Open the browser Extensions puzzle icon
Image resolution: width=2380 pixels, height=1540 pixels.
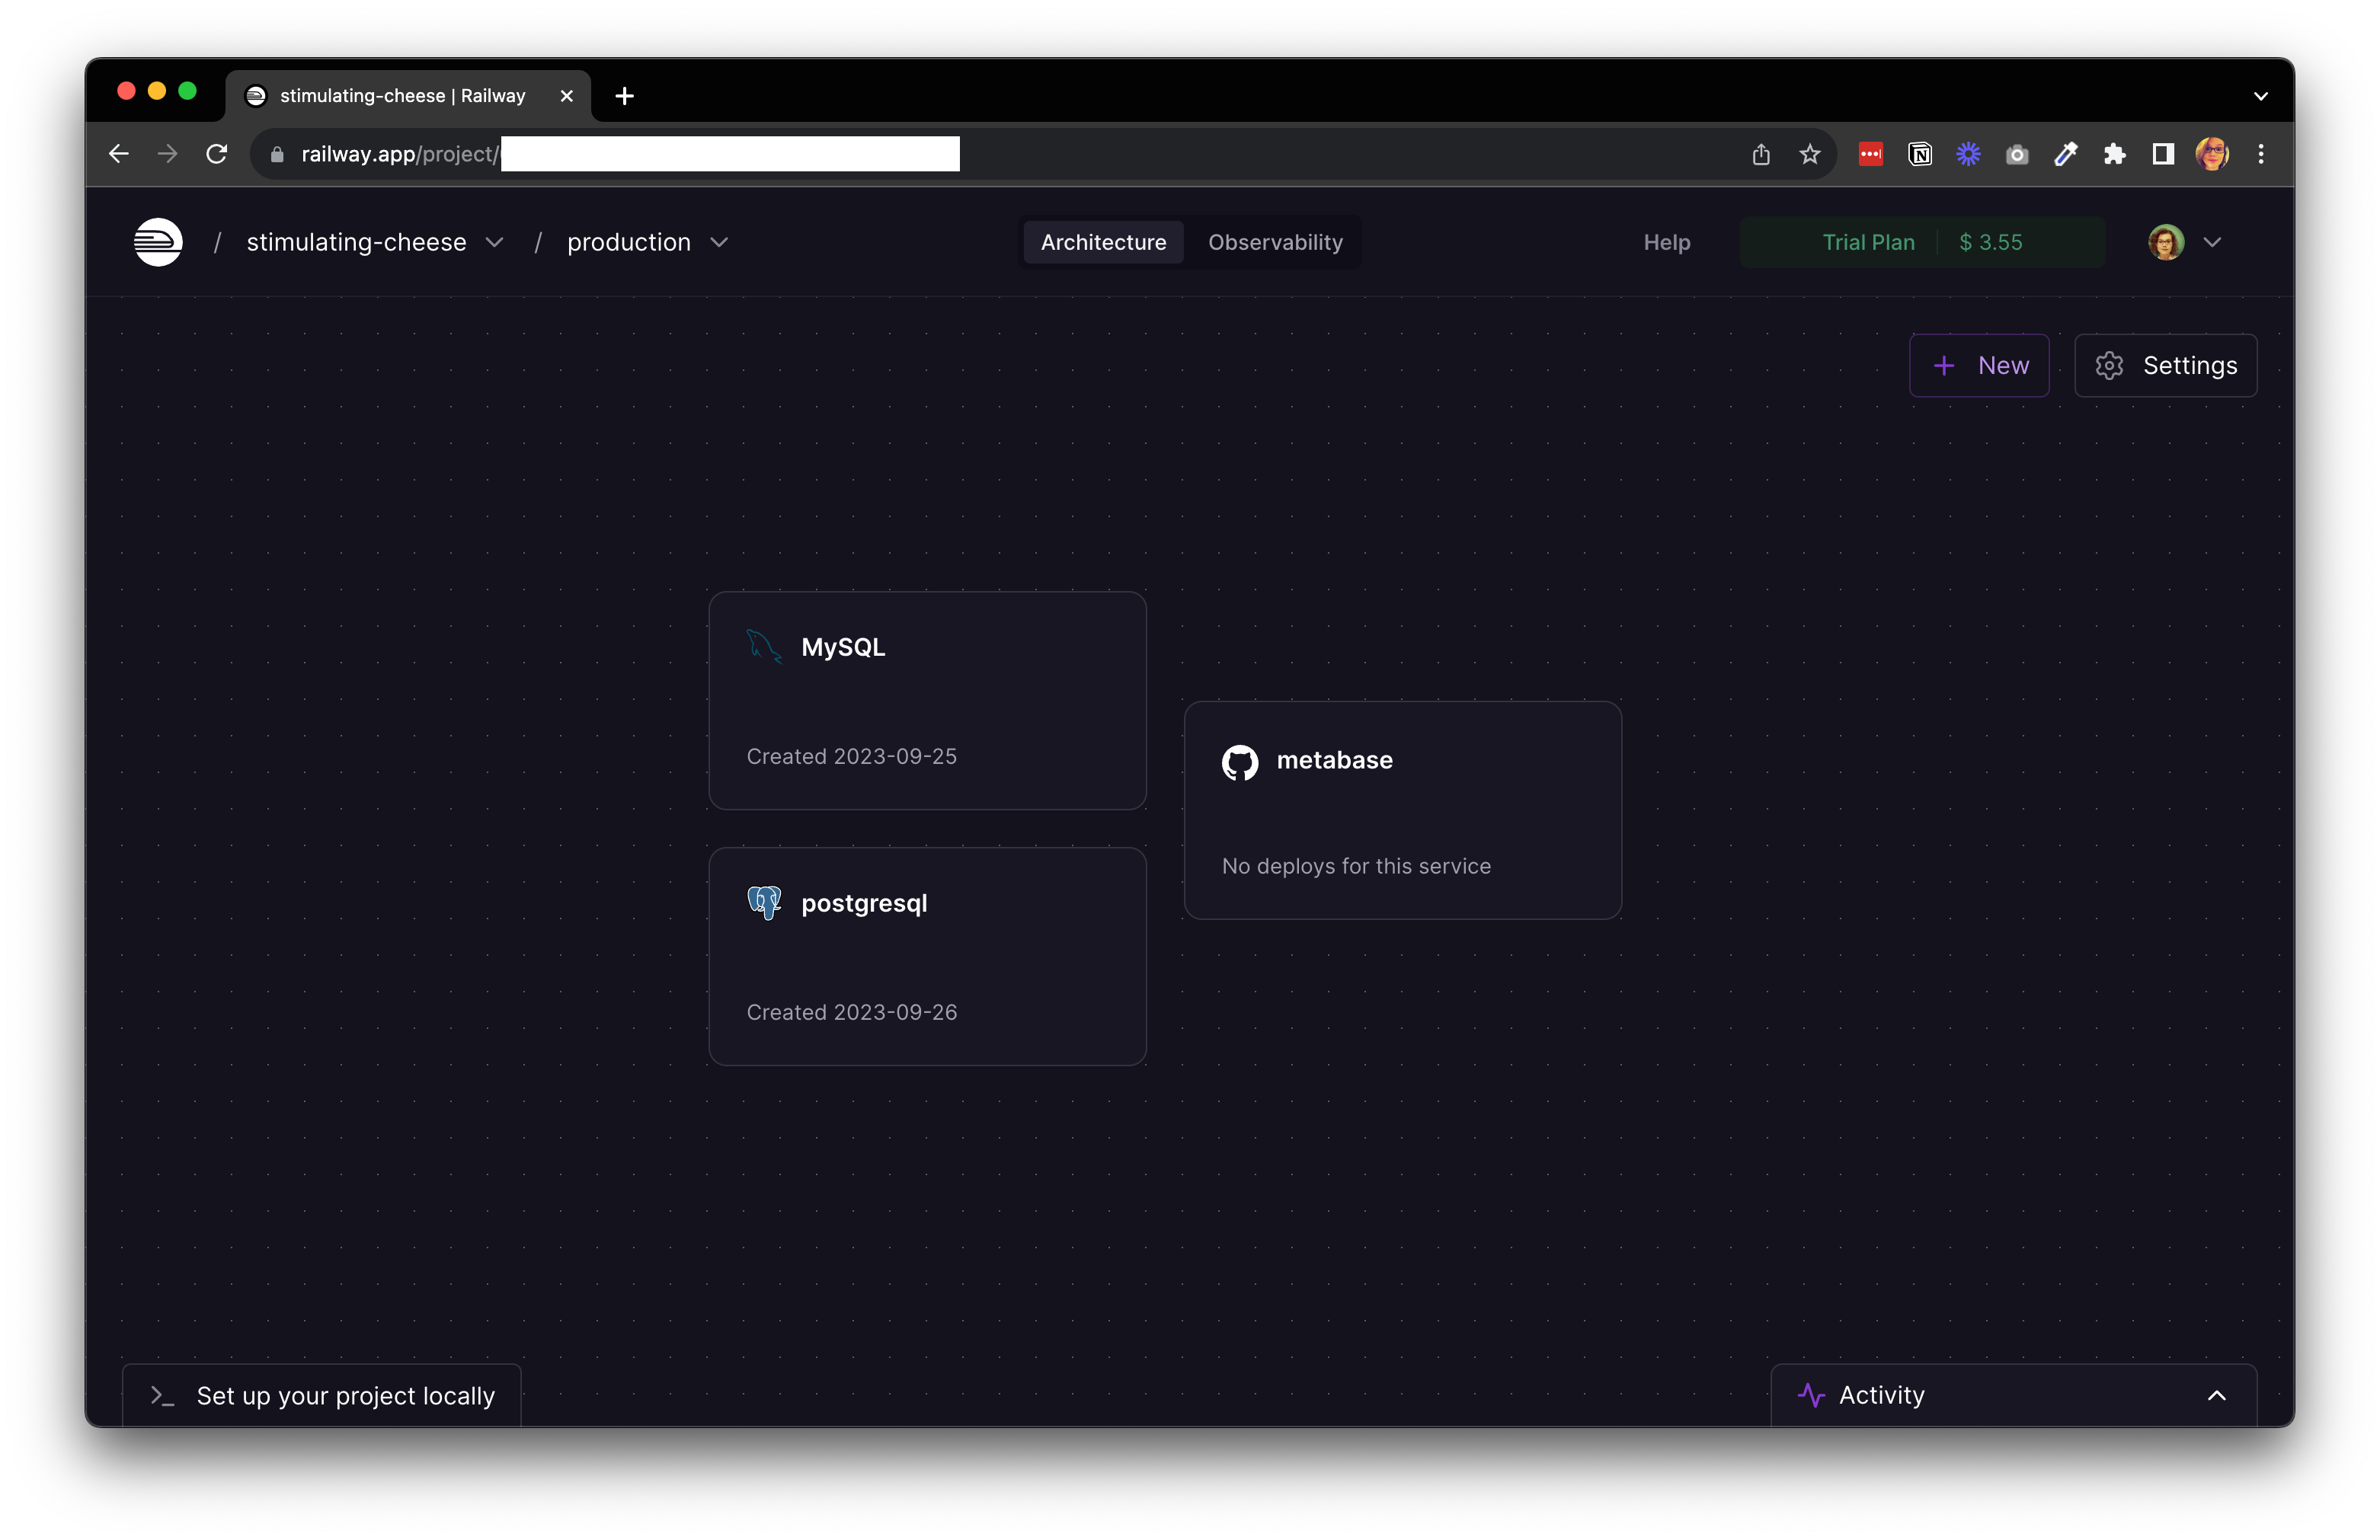click(x=2114, y=154)
